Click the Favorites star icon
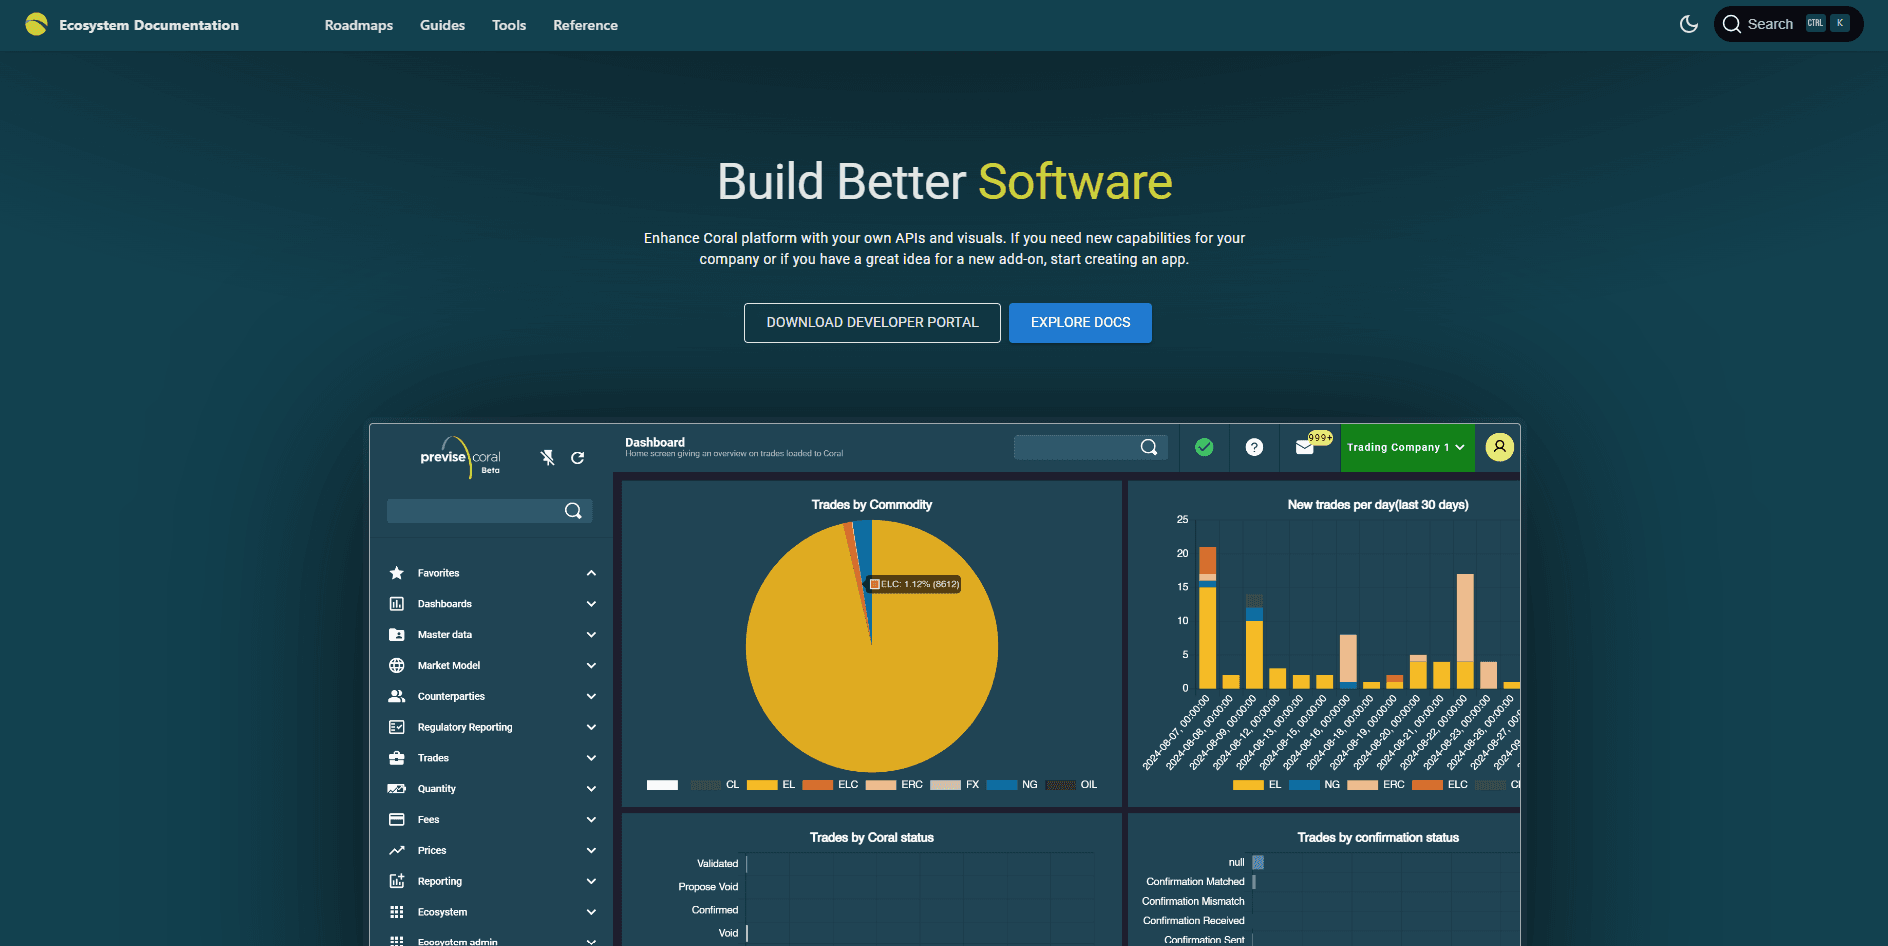The width and height of the screenshot is (1888, 946). point(396,572)
